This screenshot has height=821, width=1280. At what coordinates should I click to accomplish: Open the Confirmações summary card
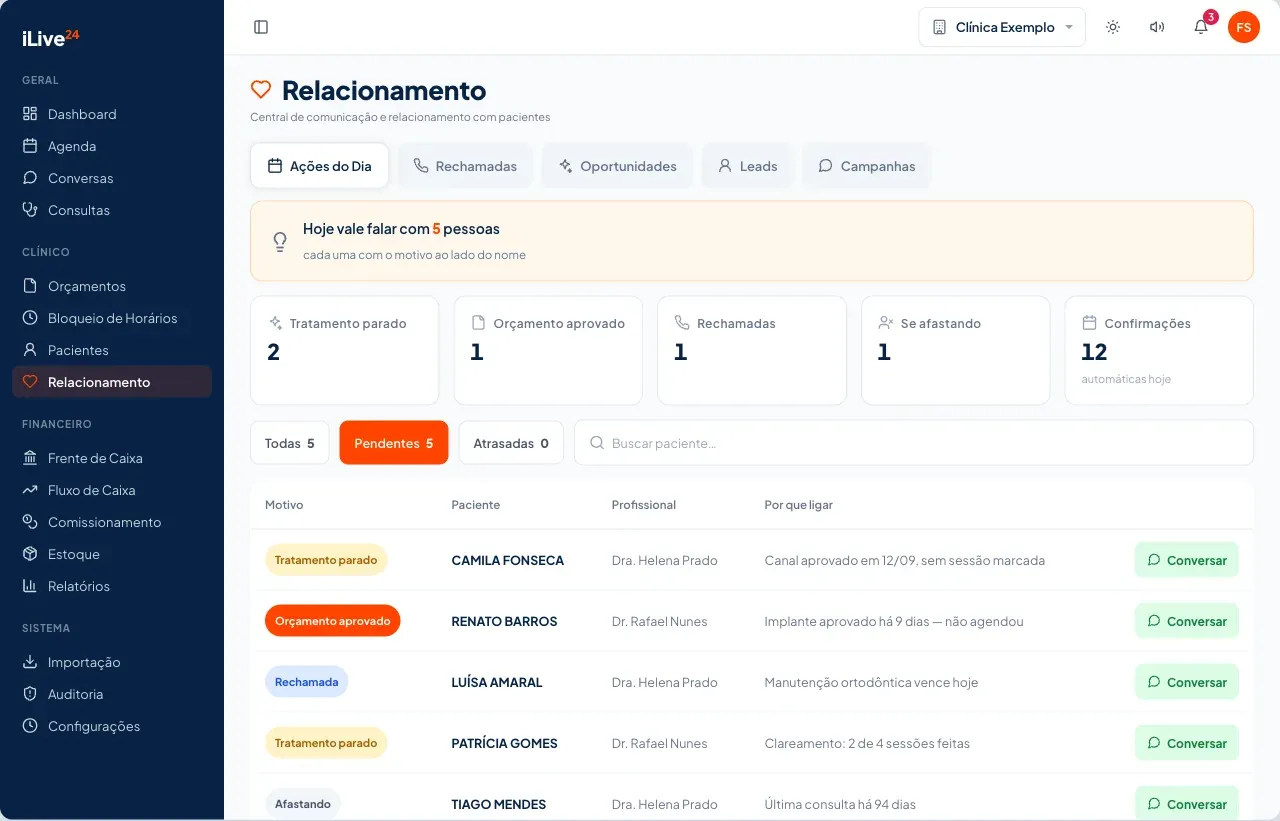(x=1159, y=350)
